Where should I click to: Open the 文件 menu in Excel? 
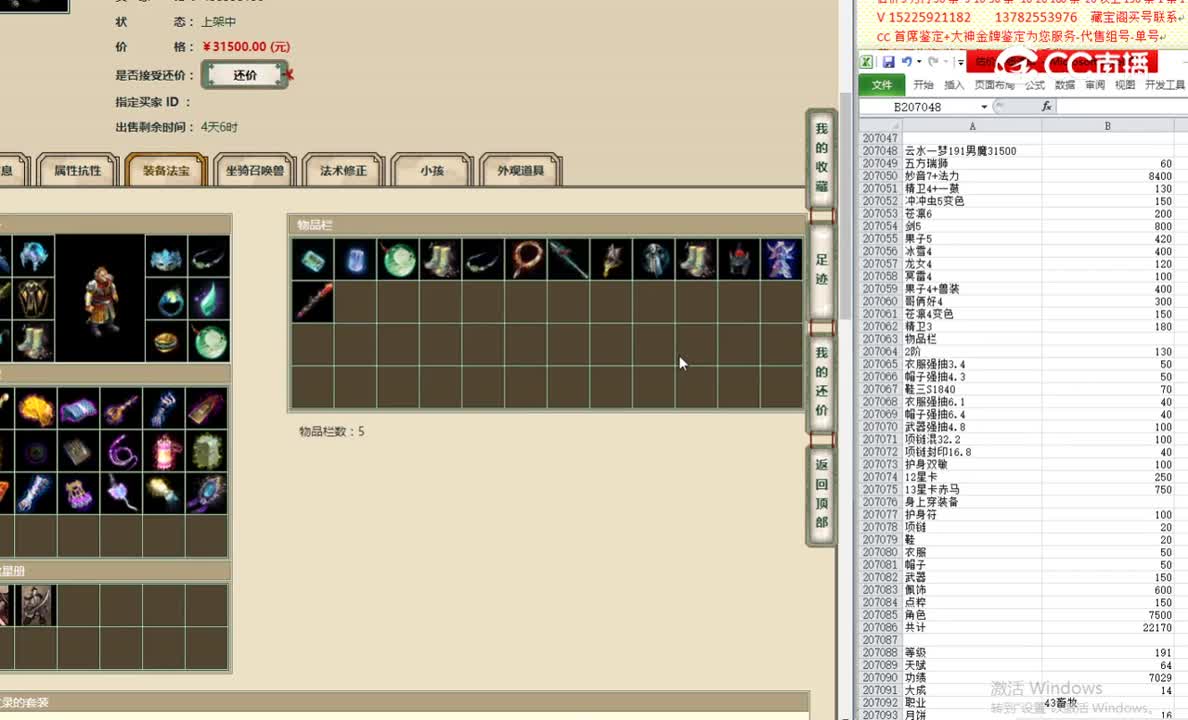(x=881, y=85)
